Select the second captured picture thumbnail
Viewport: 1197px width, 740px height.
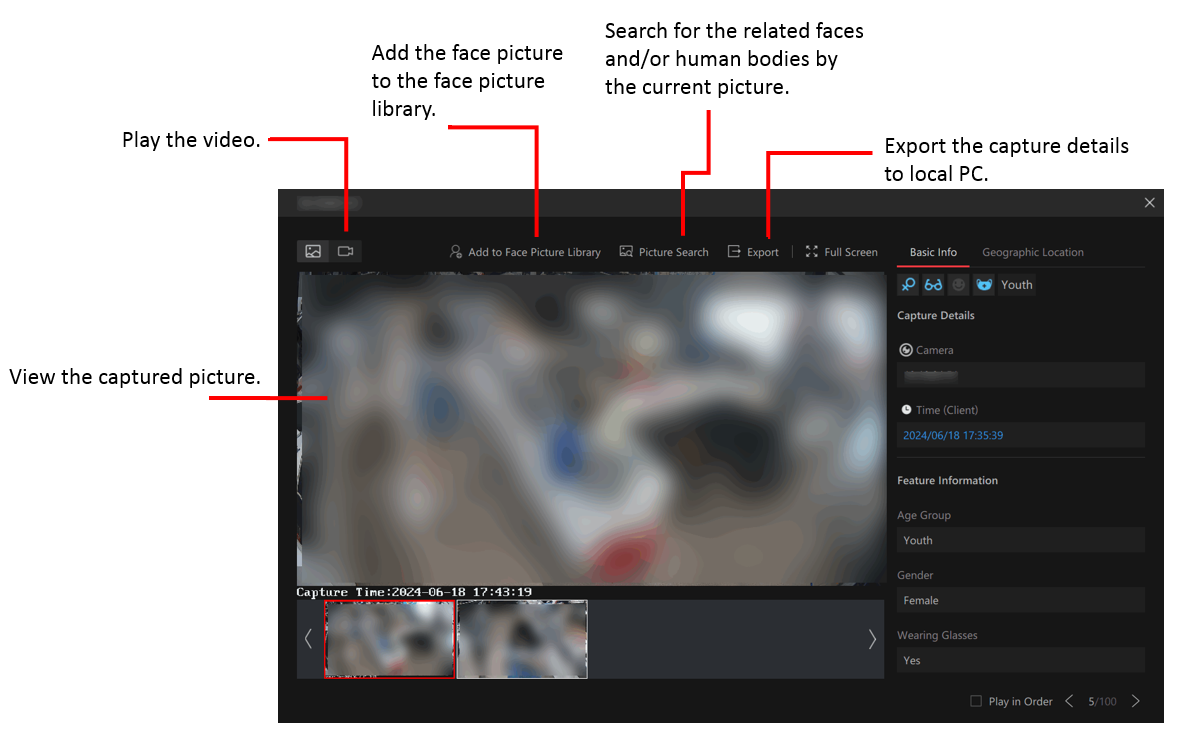522,639
